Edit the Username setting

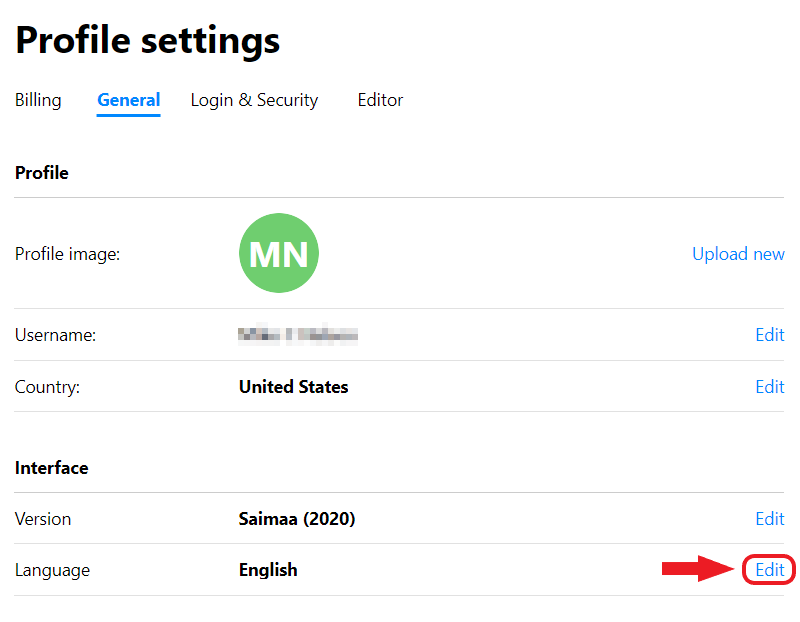770,335
